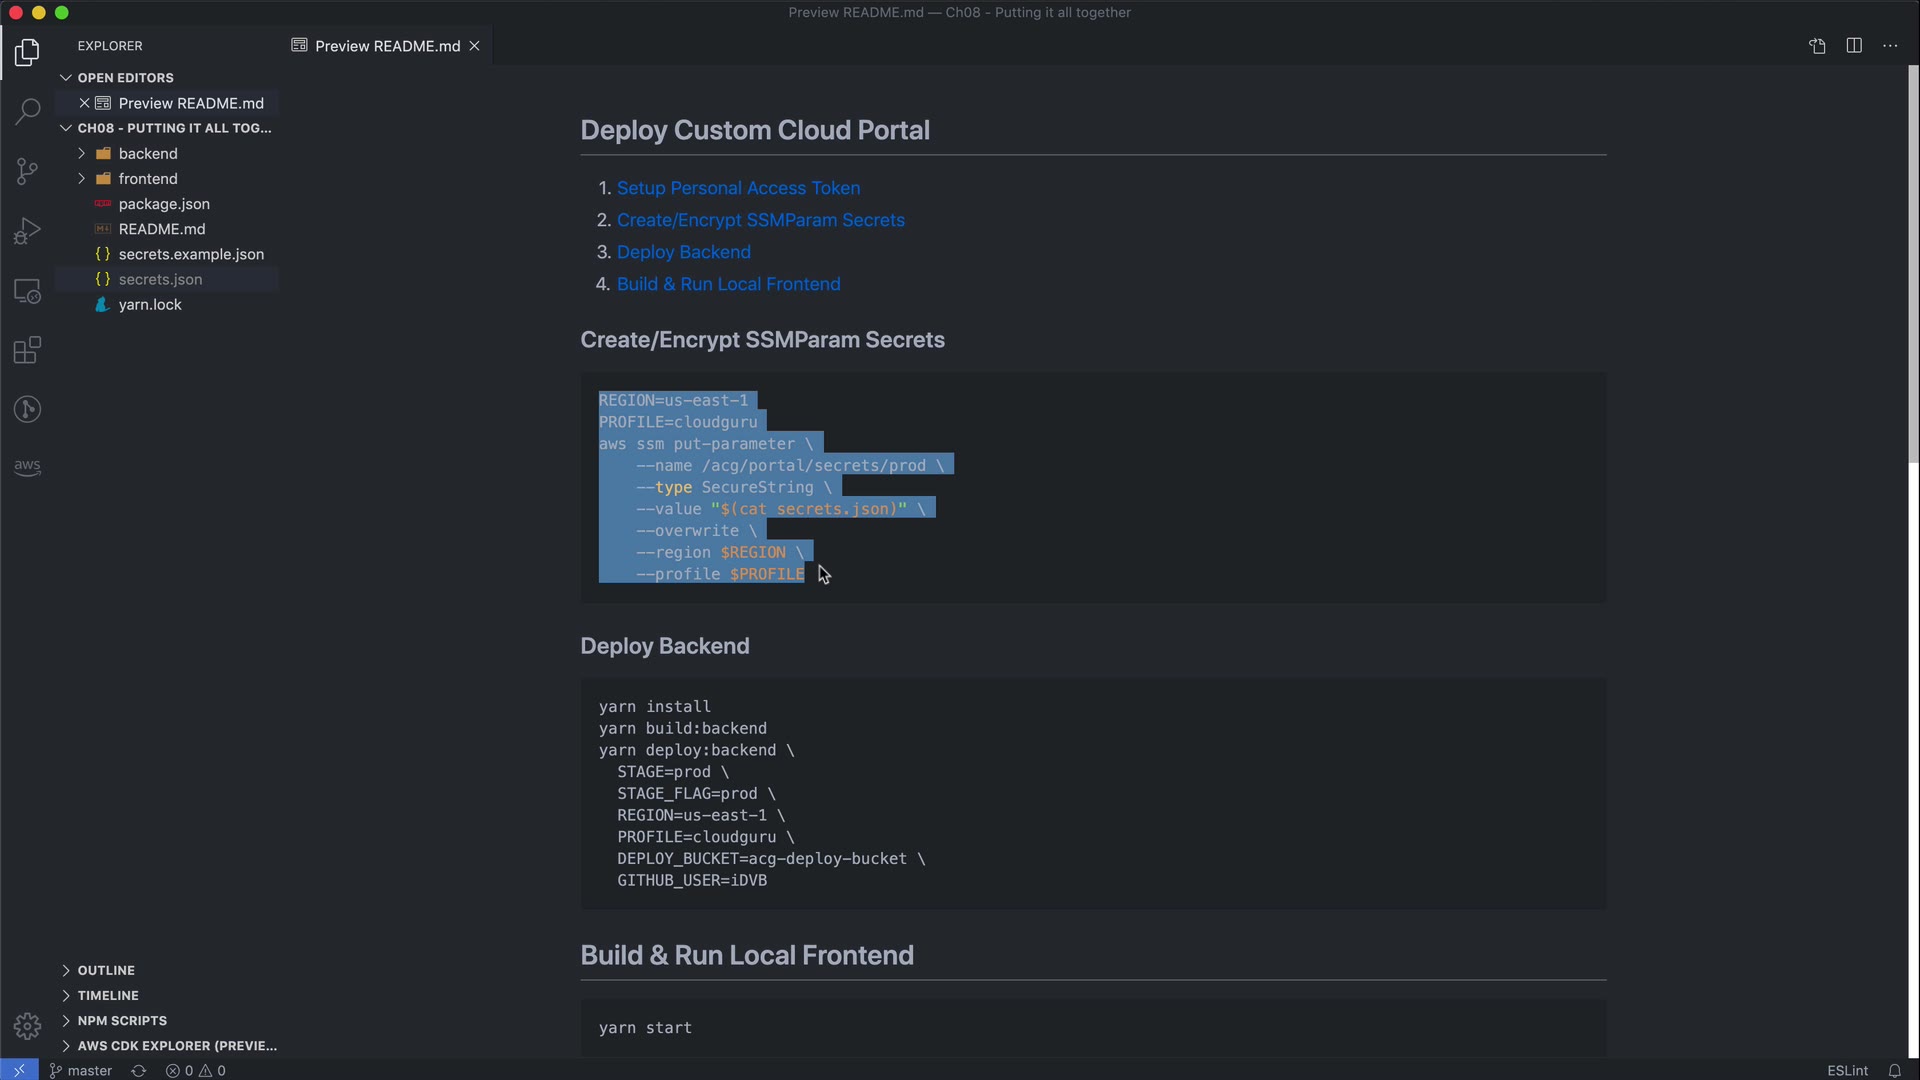Expand the frontend folder
This screenshot has height=1080, width=1920.
point(147,178)
